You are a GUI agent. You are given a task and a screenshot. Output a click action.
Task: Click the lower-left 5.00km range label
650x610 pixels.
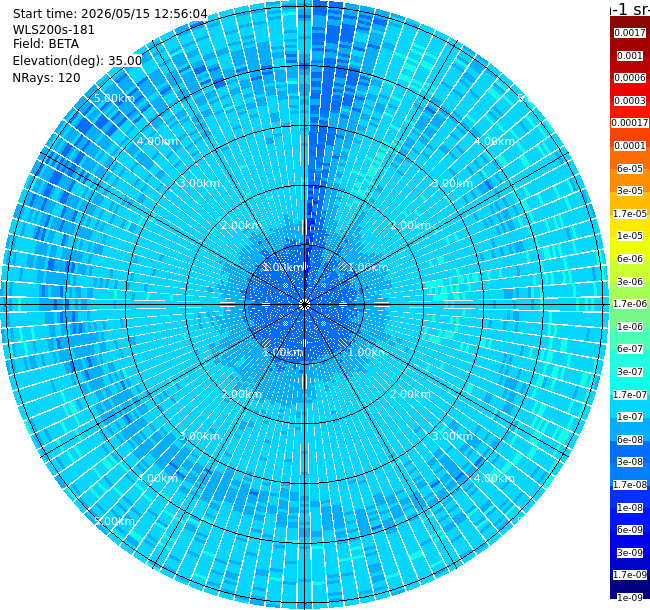click(114, 521)
